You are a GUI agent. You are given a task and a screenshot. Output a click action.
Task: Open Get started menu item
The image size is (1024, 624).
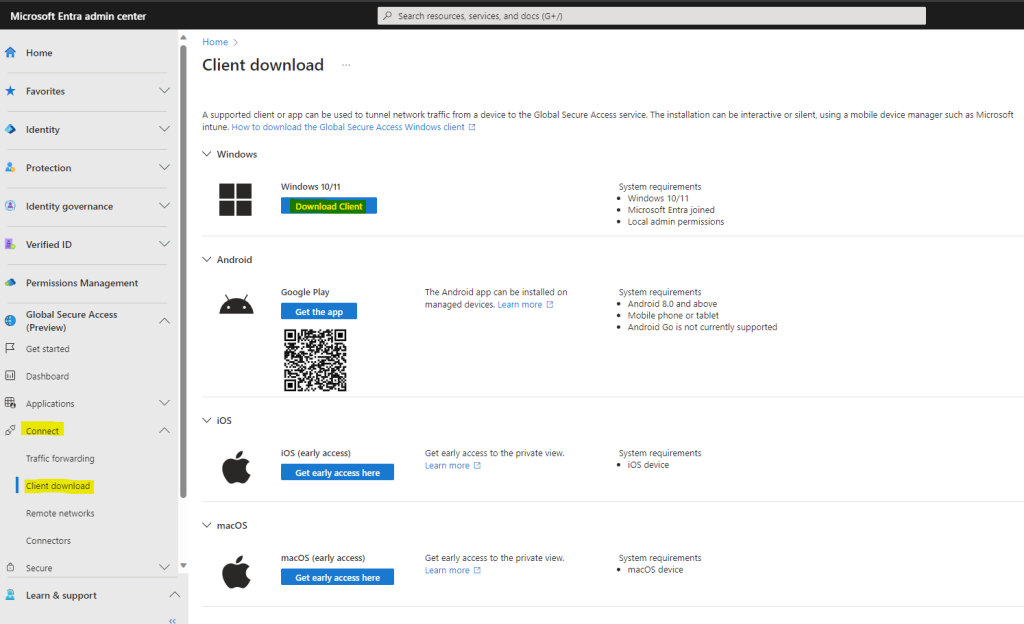(x=48, y=349)
